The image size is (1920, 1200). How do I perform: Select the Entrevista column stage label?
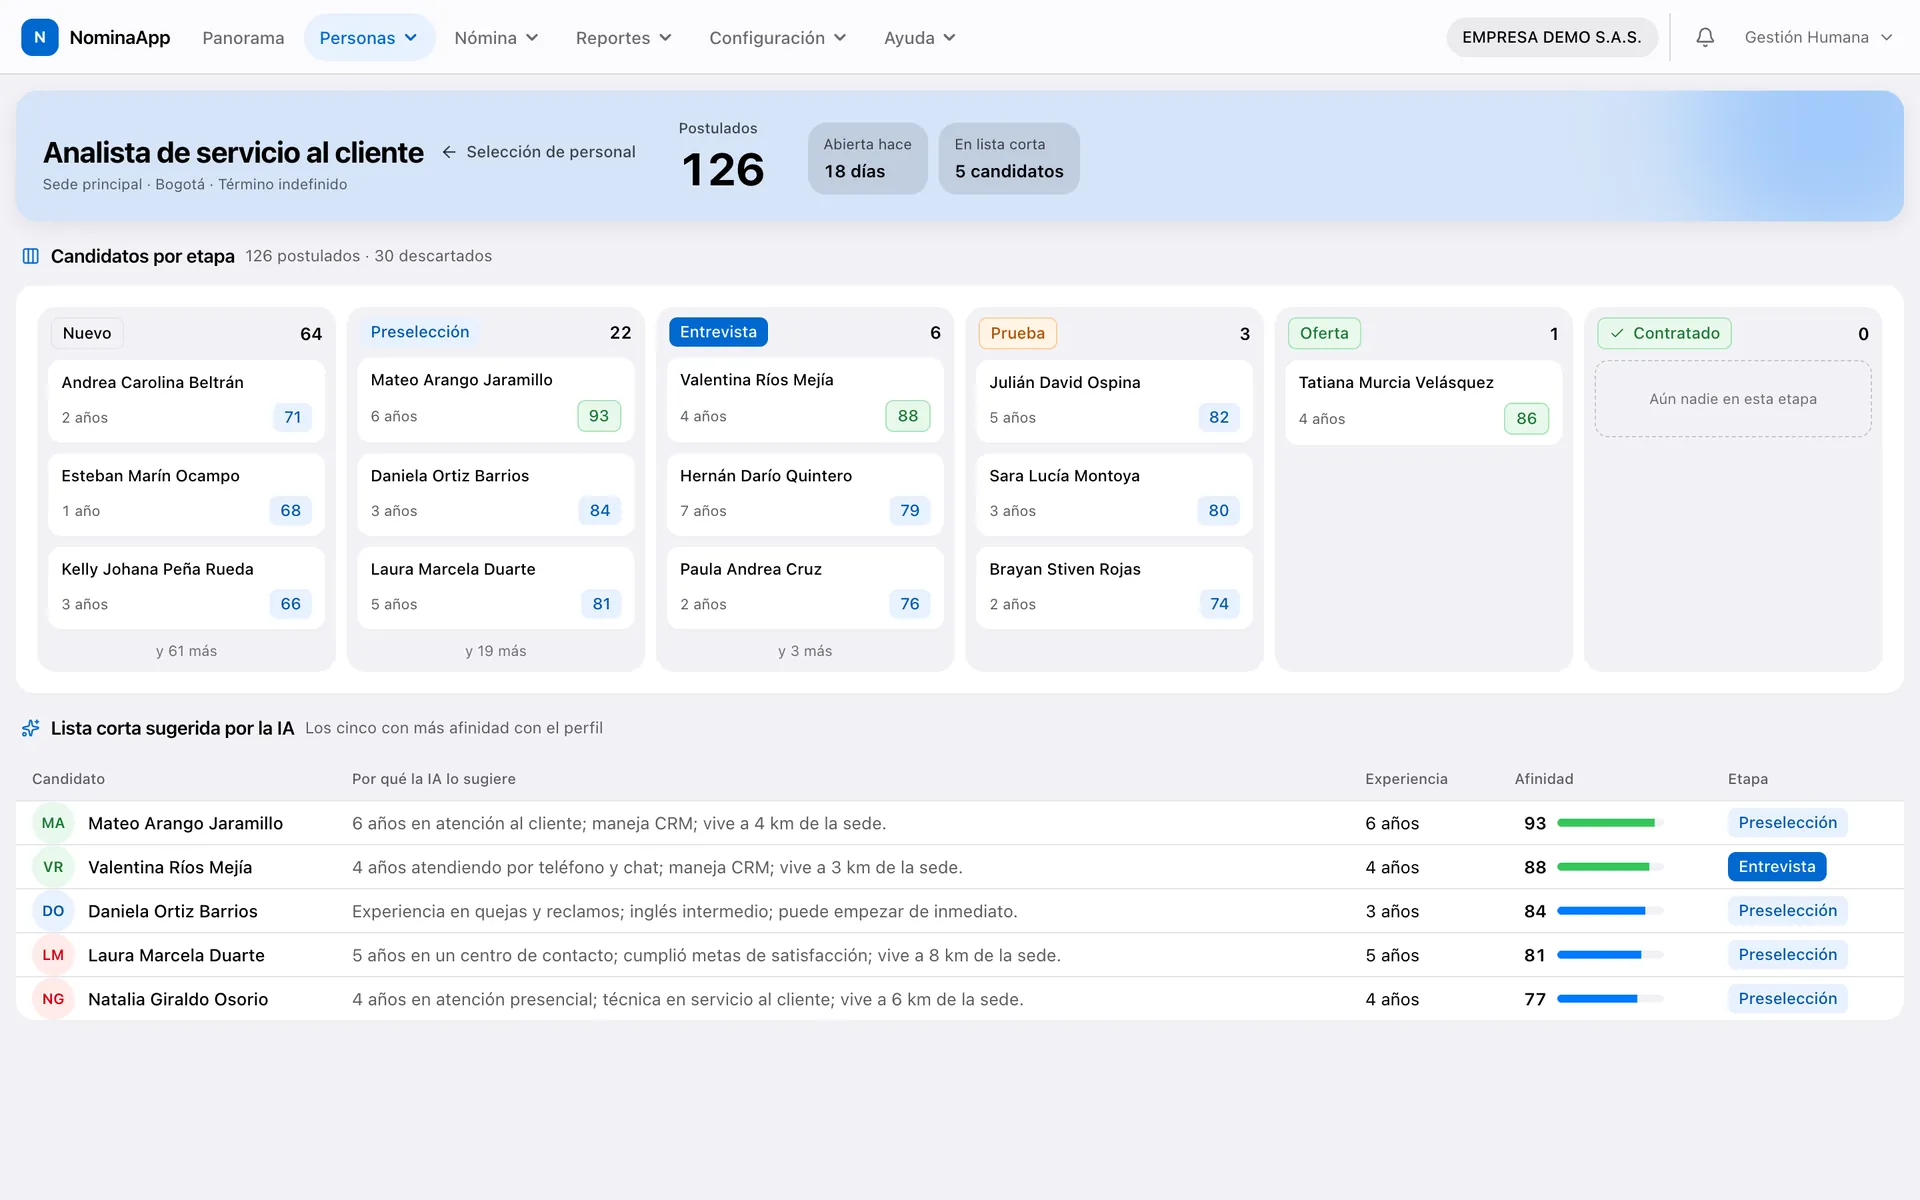pyautogui.click(x=718, y=332)
